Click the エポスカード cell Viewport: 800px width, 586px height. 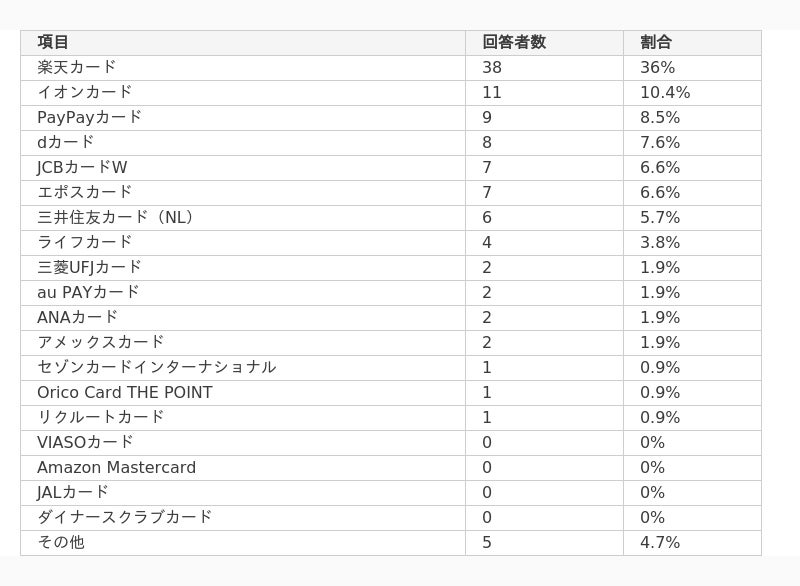pos(243,193)
